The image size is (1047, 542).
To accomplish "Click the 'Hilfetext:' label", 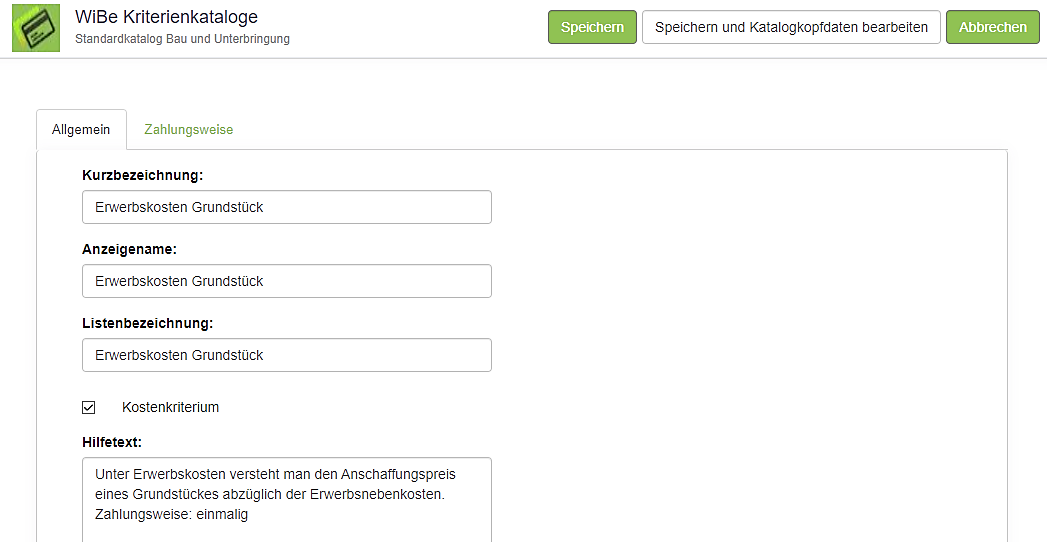I will coord(114,441).
